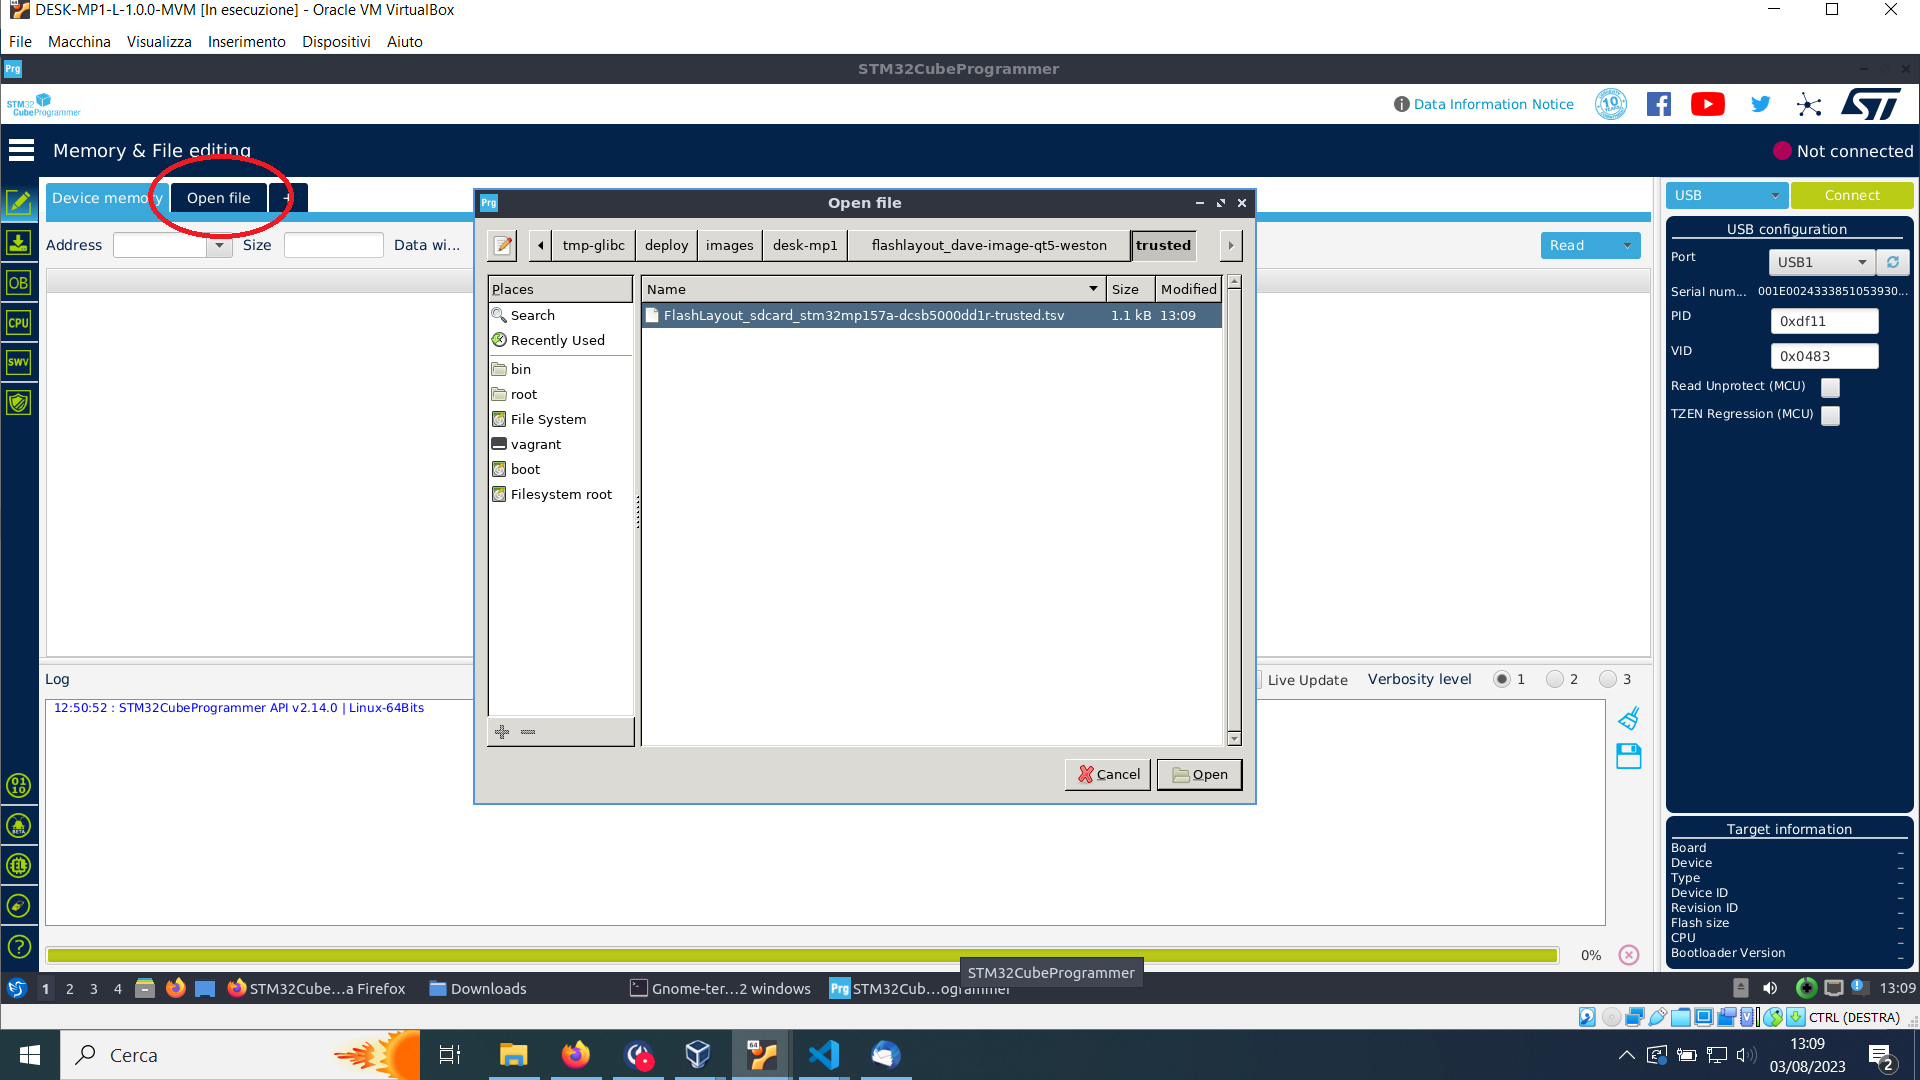Enable TZEN Regression (MCU) checkbox
This screenshot has height=1080, width=1920.
(1830, 415)
